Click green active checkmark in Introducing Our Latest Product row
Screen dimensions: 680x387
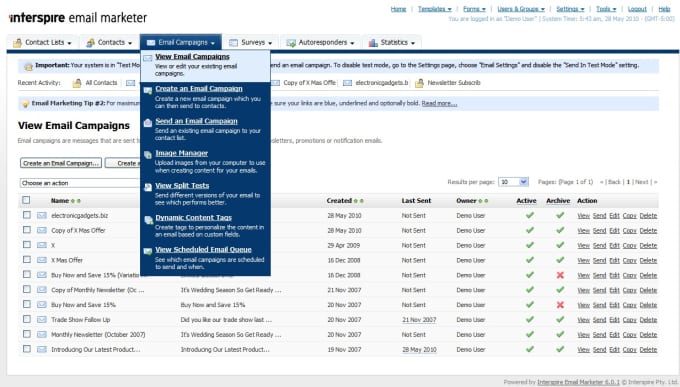click(x=530, y=349)
